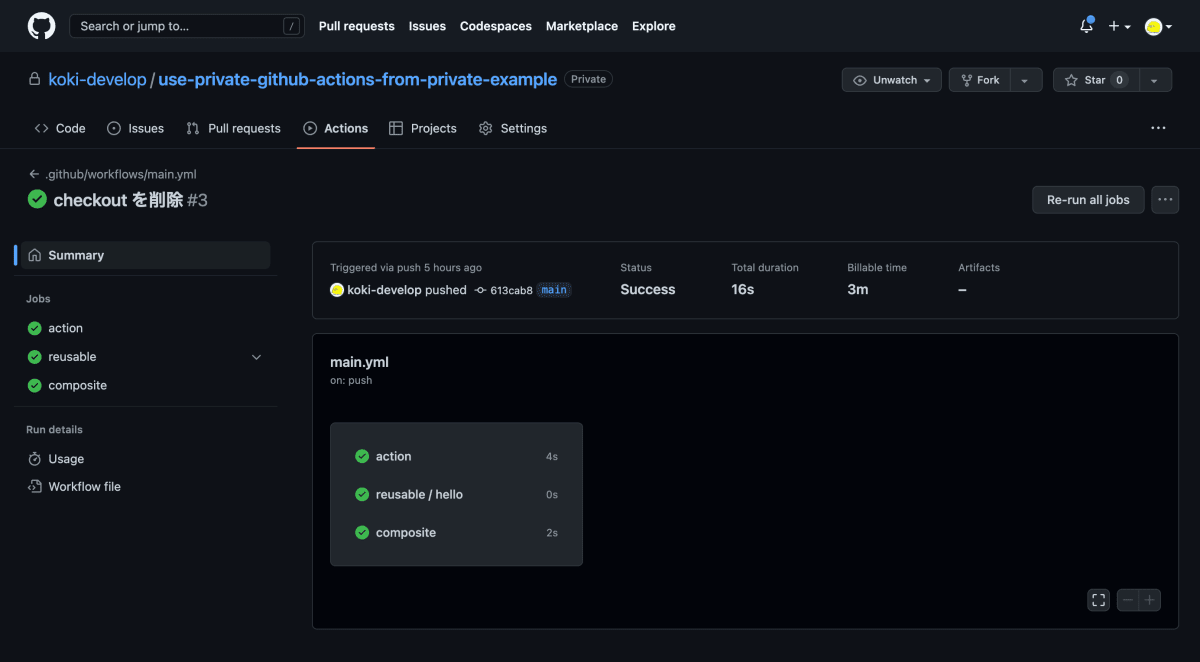
Task: Click the Success status text
Action: [648, 289]
